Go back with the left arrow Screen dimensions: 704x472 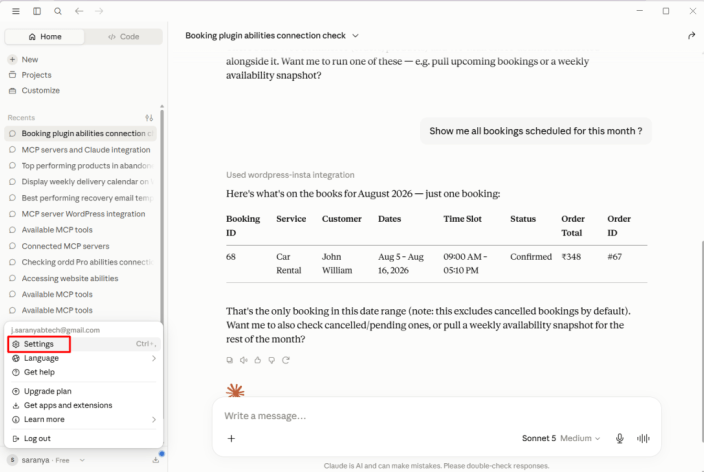(x=79, y=11)
